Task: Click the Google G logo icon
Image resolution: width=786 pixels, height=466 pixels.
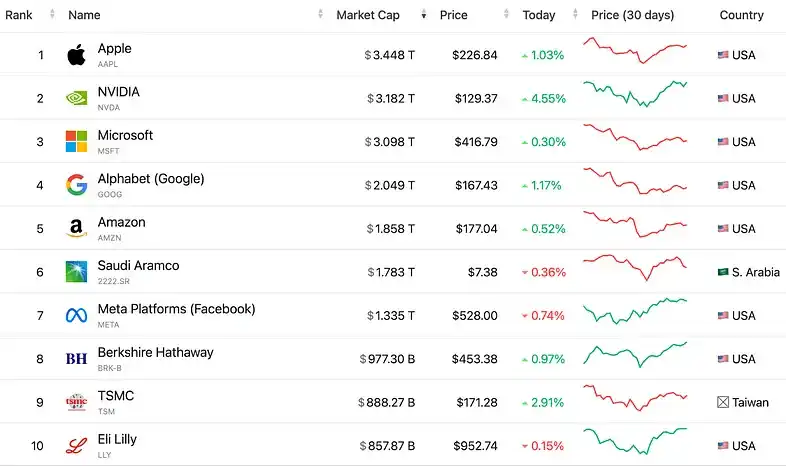Action: pyautogui.click(x=76, y=185)
